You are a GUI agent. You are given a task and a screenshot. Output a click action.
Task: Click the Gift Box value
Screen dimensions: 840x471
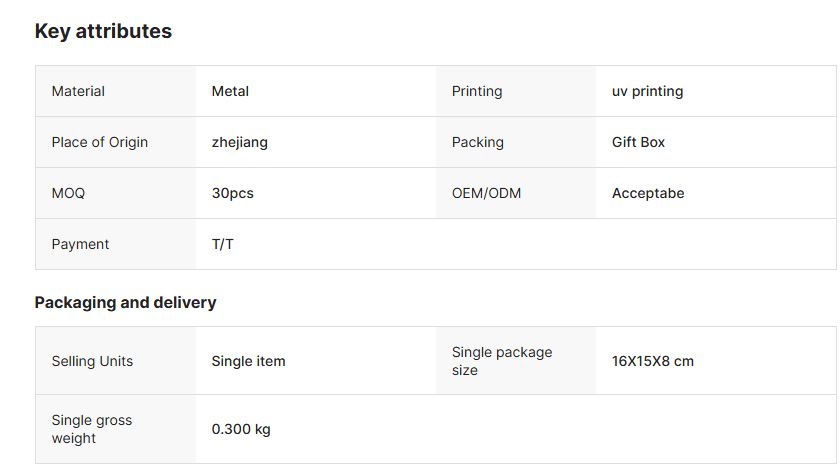click(x=638, y=142)
